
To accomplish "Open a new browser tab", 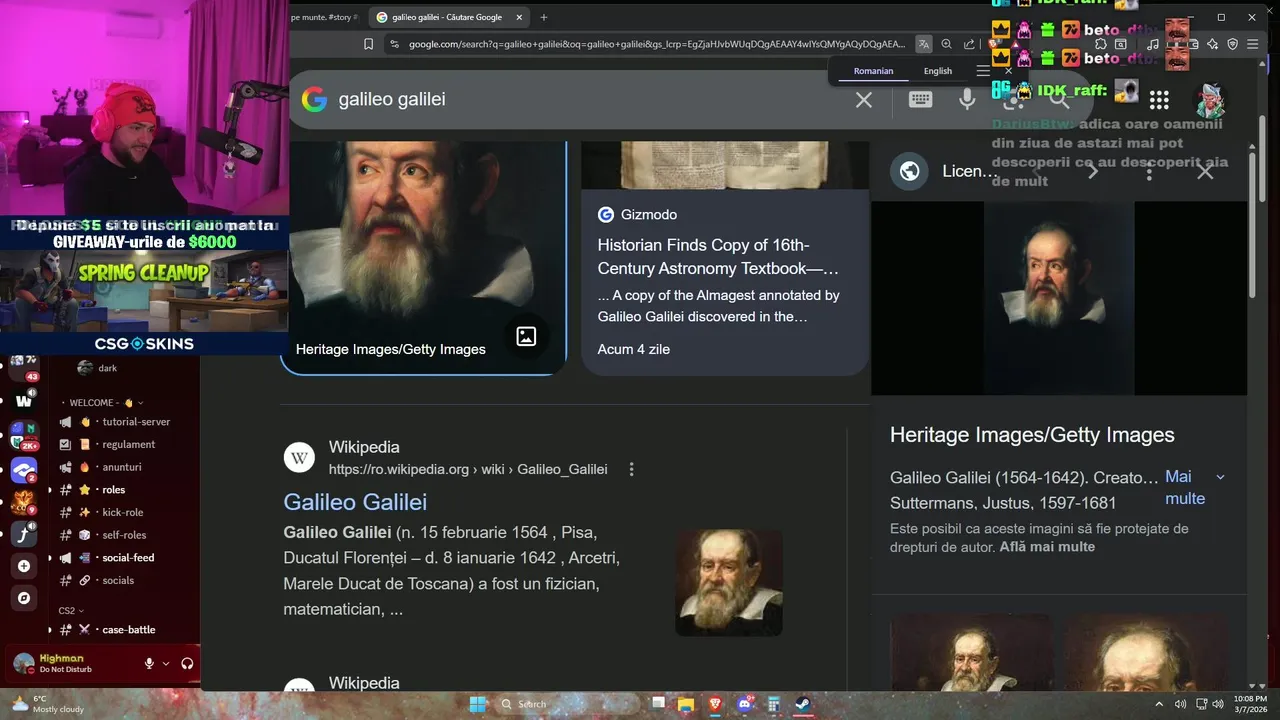I will coord(544,17).
